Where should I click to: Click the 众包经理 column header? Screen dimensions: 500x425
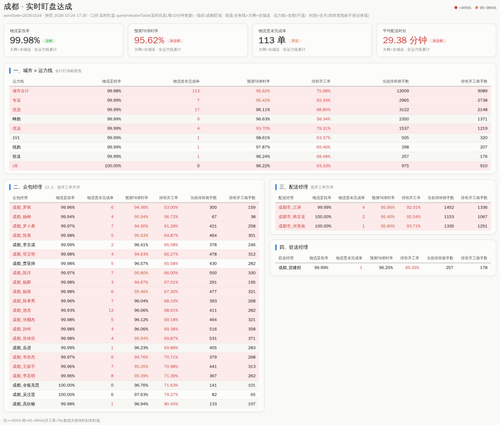click(20, 198)
